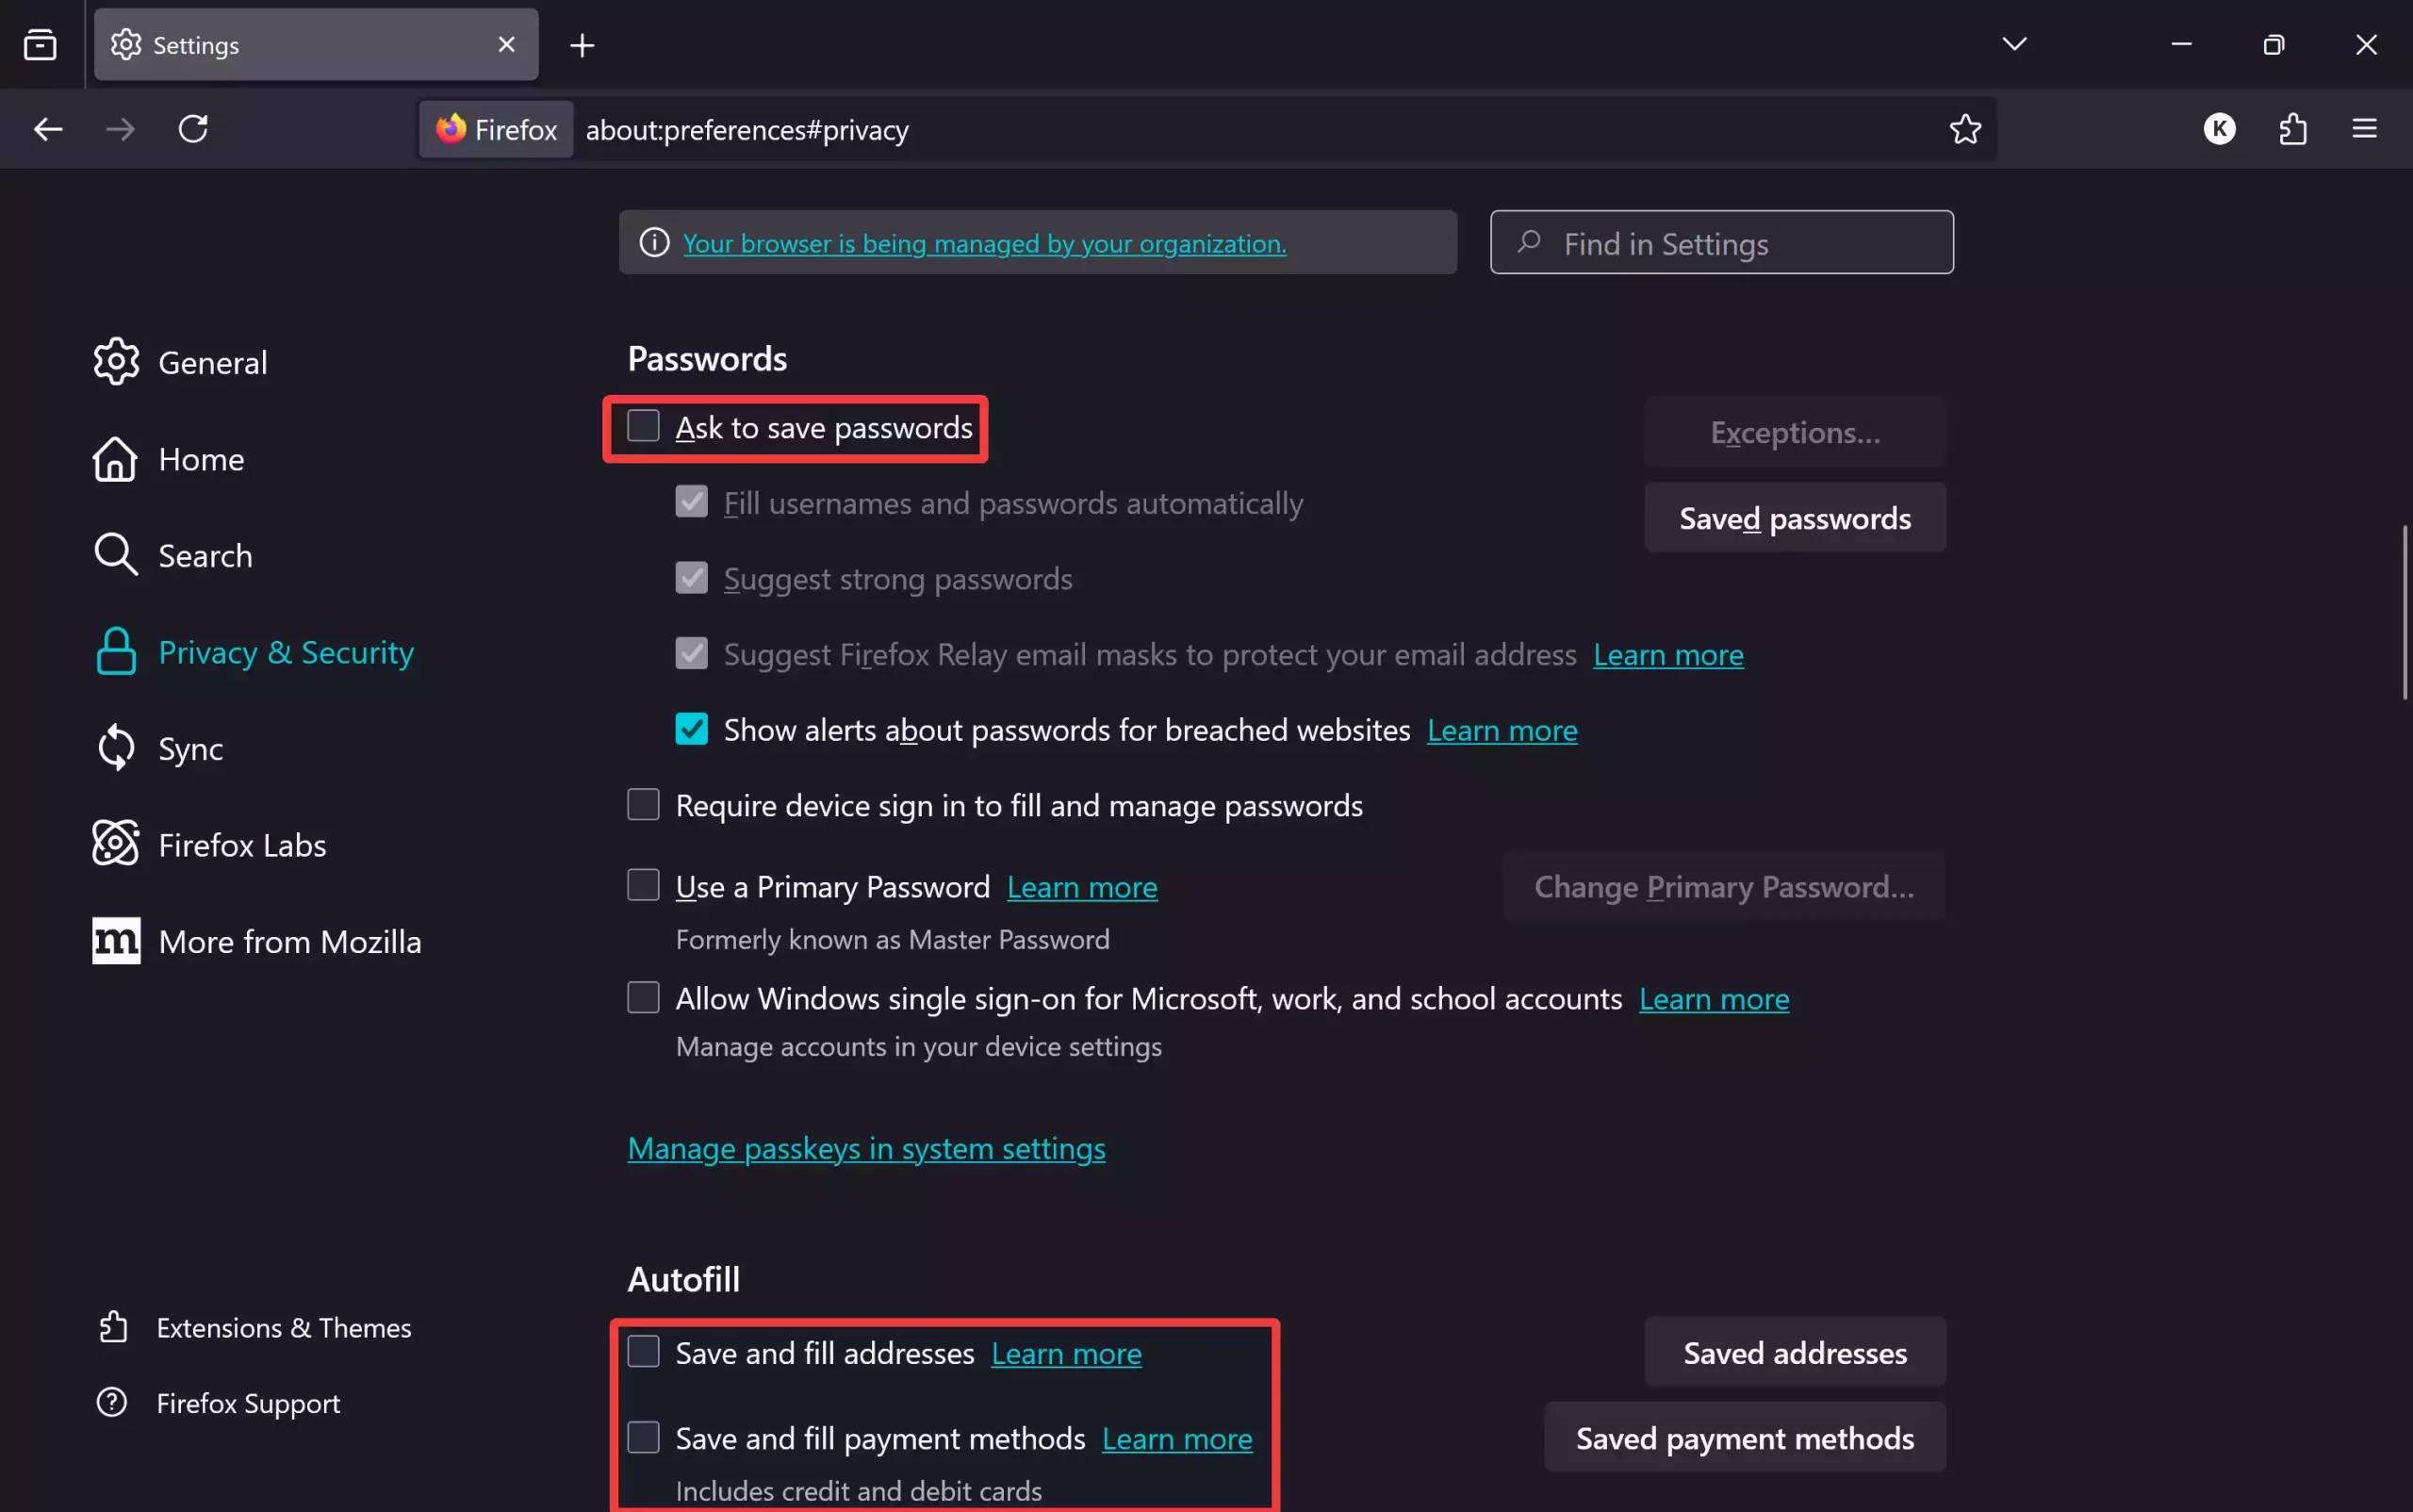2413x1512 pixels.
Task: Open Extensions & Themes
Action: [x=283, y=1327]
